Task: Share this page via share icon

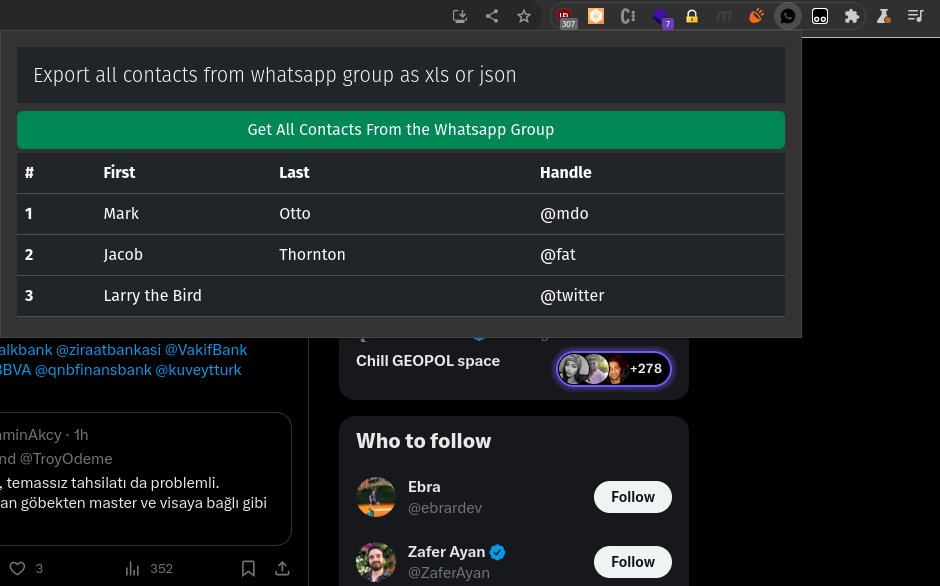Action: (x=492, y=16)
